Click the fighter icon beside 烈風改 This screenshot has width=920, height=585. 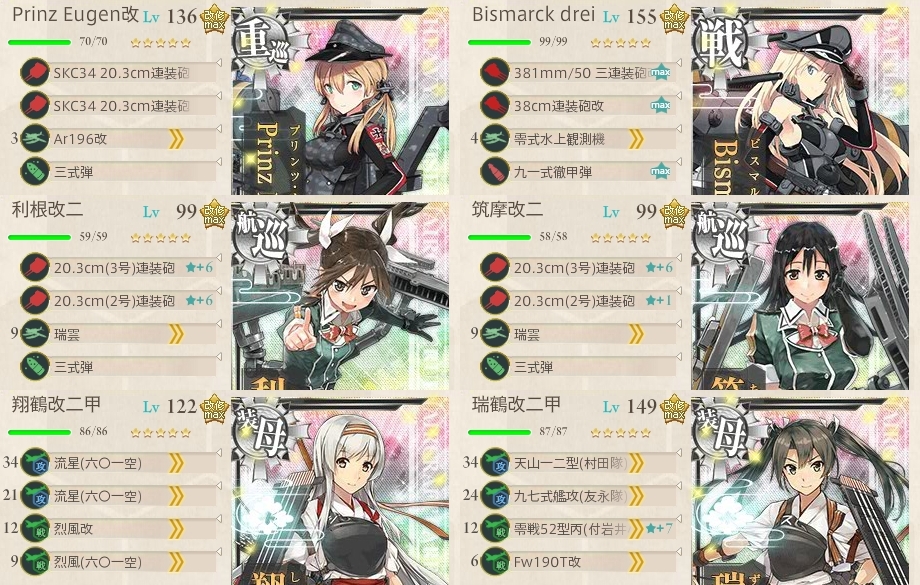(x=35, y=528)
